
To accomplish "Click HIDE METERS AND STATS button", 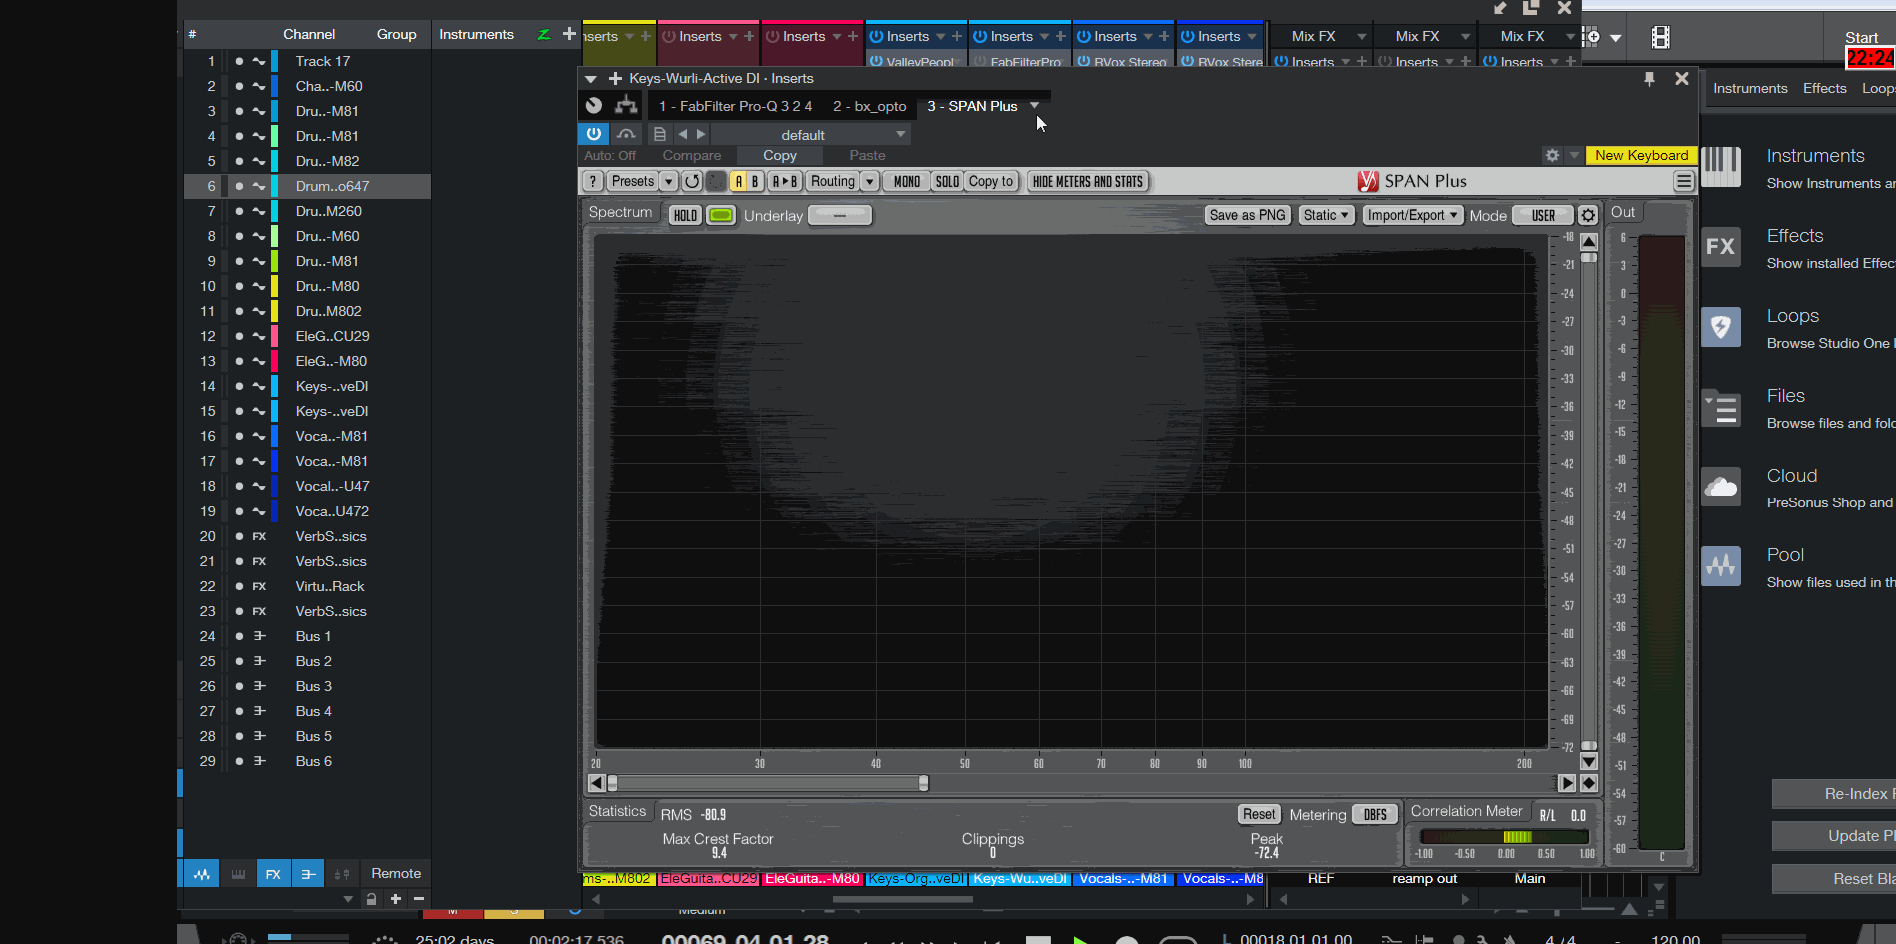I will tap(1087, 181).
